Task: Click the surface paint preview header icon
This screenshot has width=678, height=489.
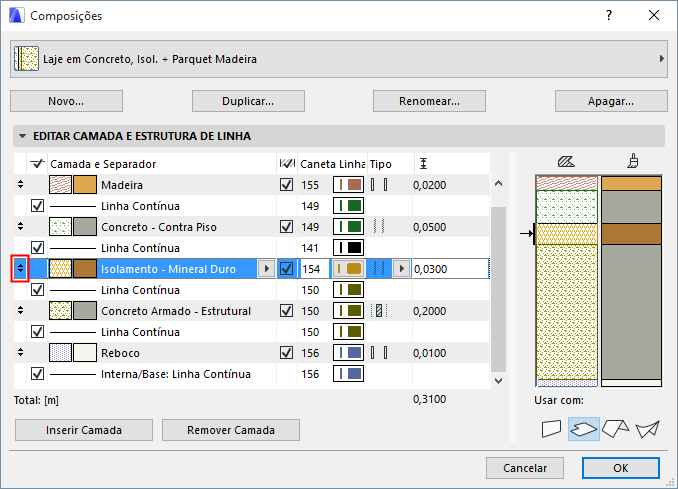Action: pos(633,161)
